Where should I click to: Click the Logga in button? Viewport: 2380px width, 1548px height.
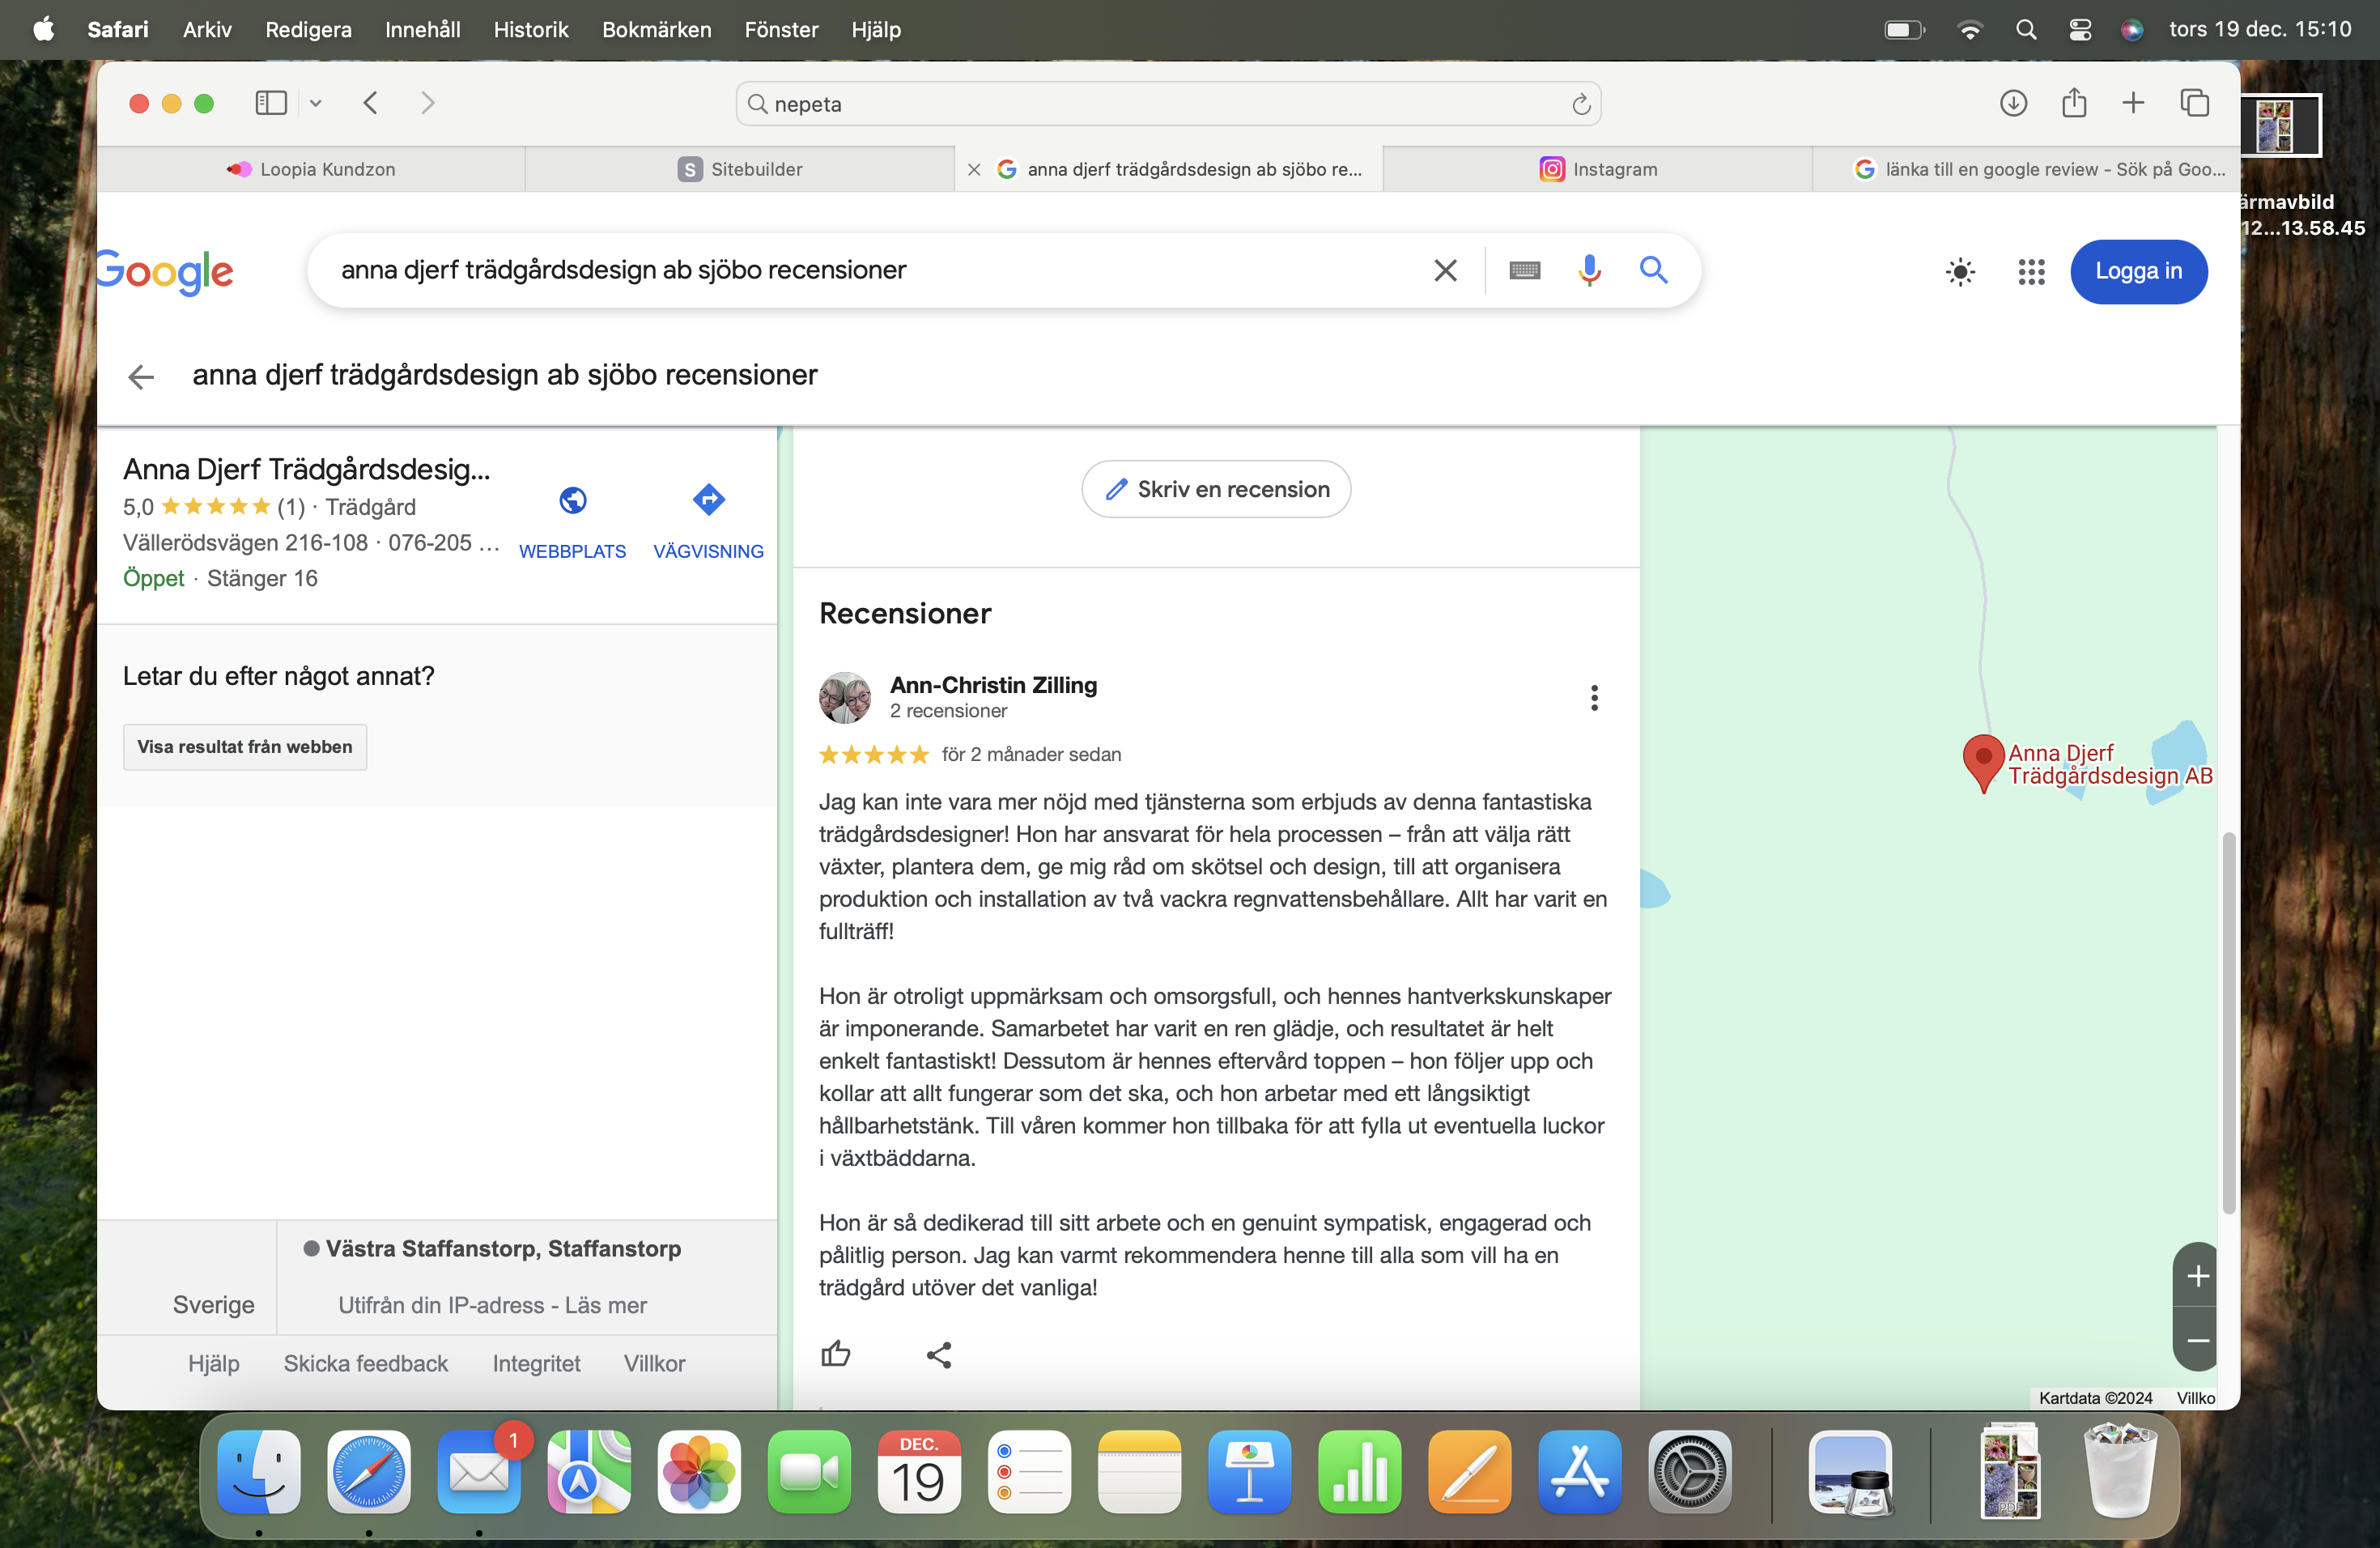coord(2138,271)
